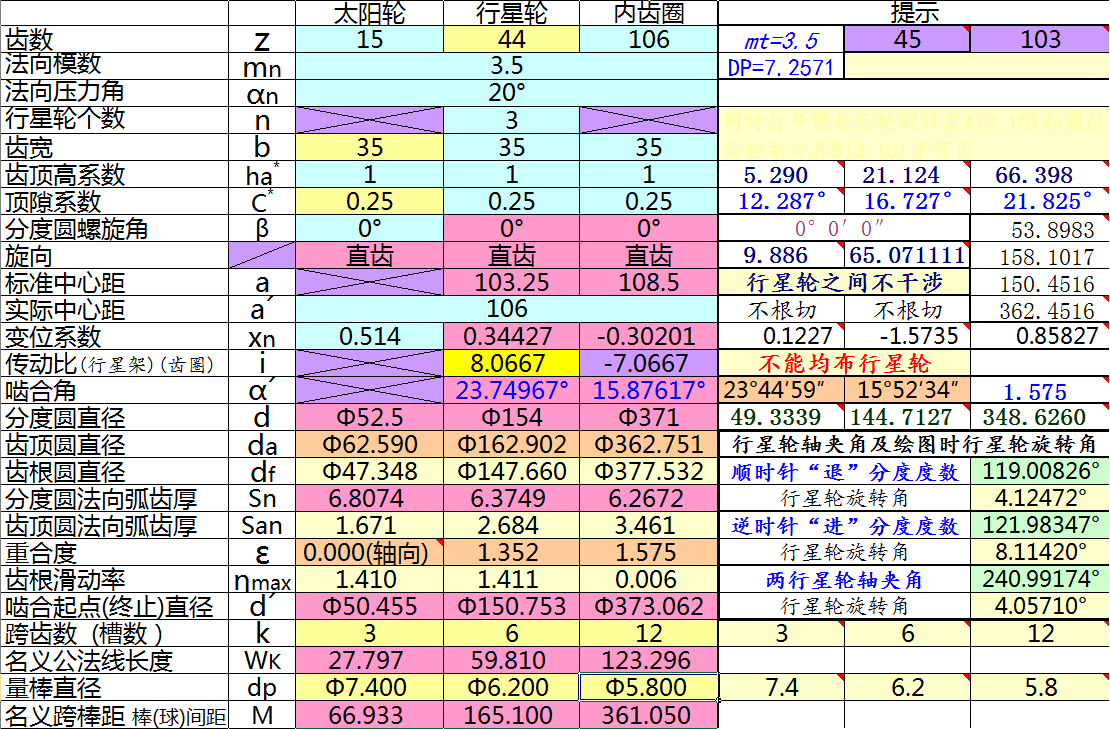Click the planet rotation angle 8.11420°
This screenshot has height=729, width=1110.
pyautogui.click(x=1040, y=552)
